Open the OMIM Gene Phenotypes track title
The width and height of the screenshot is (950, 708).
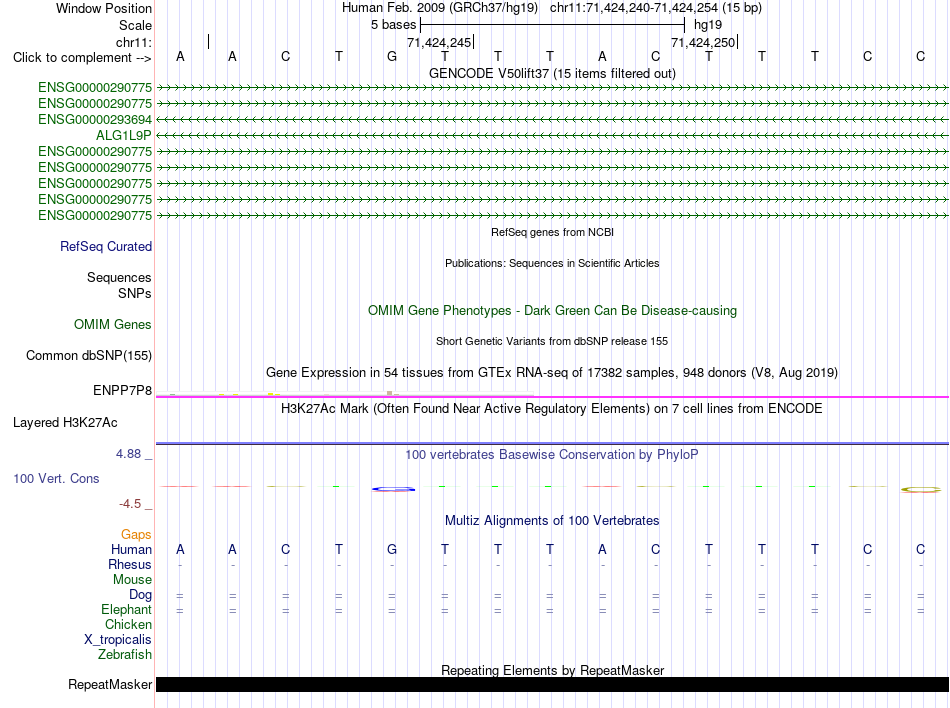[x=552, y=310]
